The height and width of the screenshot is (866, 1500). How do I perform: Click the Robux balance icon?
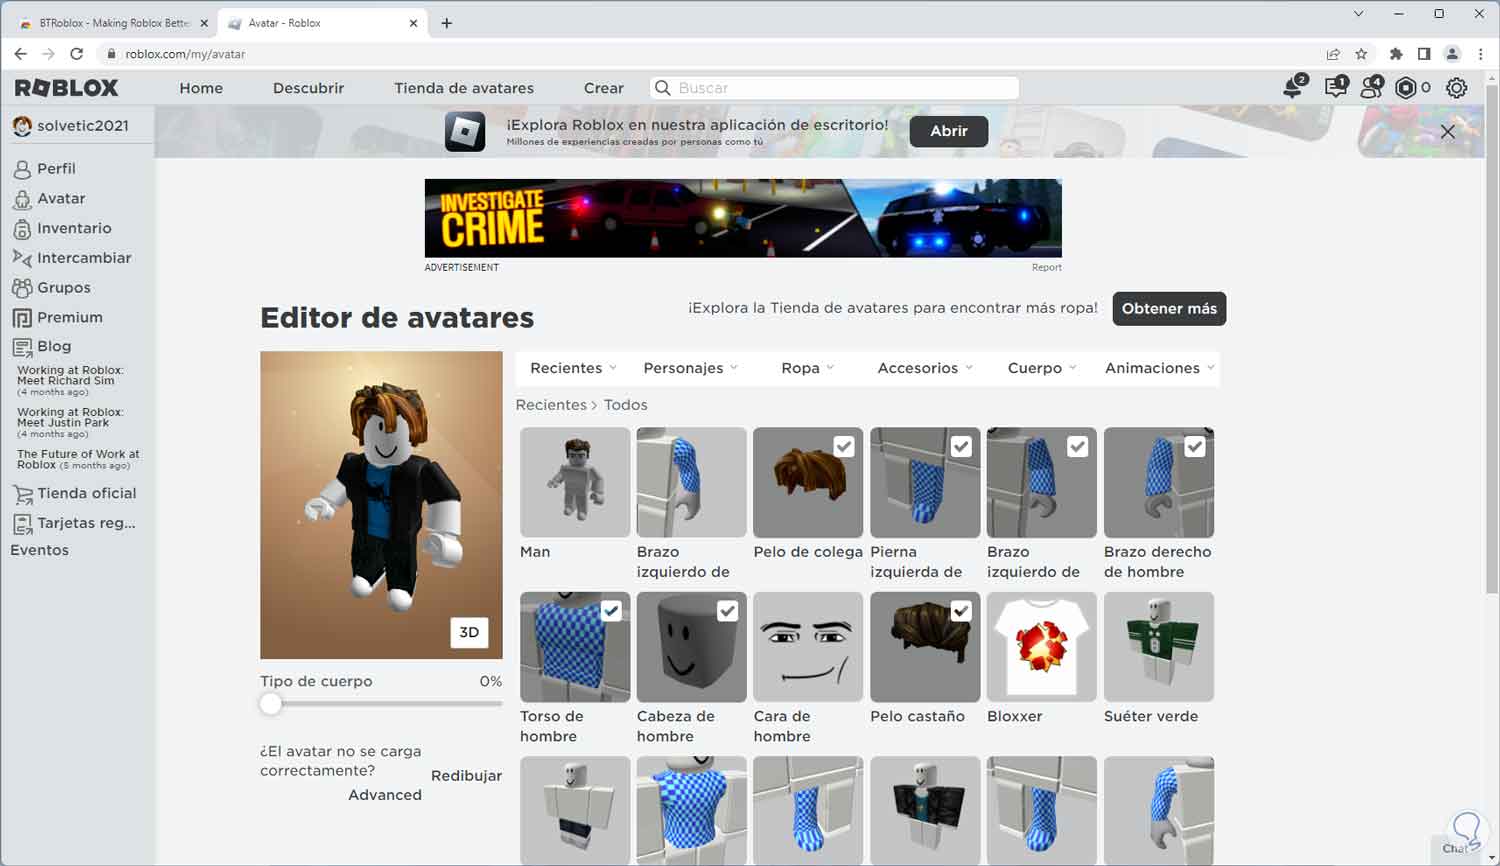pos(1406,88)
